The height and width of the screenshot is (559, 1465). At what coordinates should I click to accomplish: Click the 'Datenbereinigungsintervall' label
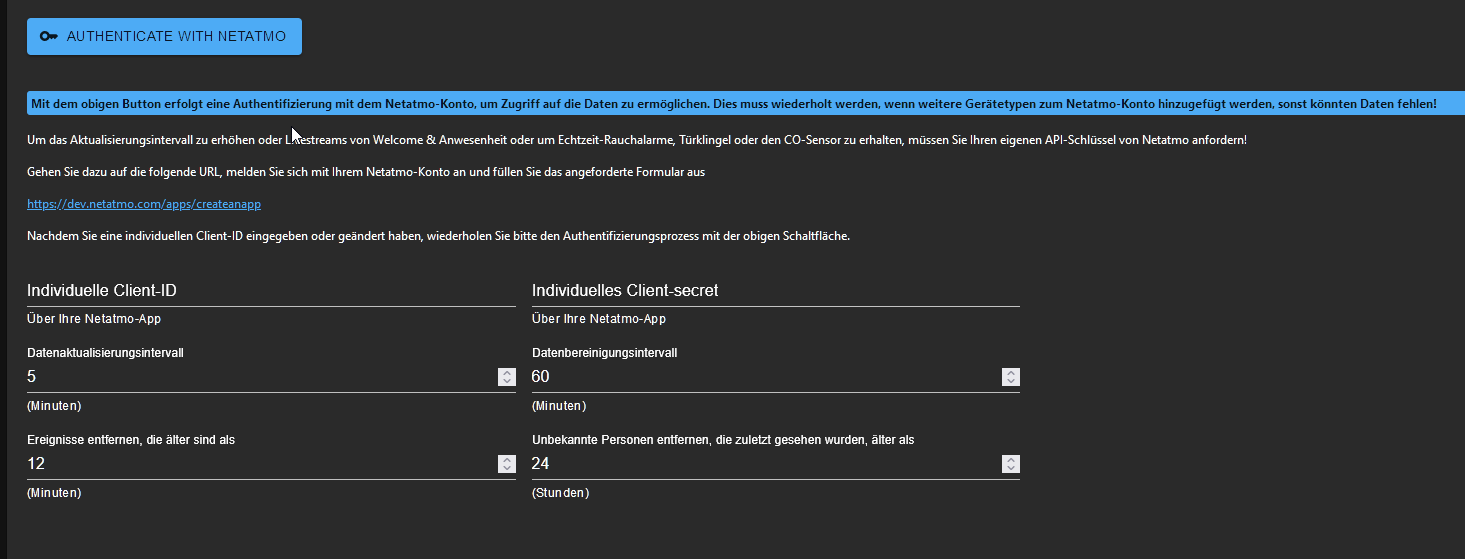[605, 353]
